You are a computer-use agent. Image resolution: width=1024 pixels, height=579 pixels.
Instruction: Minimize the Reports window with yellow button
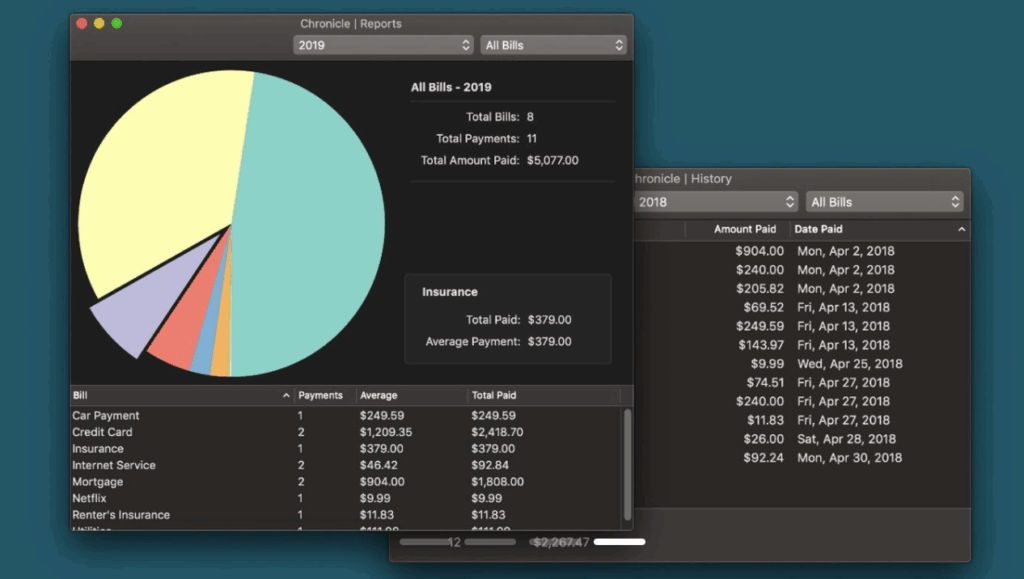coord(99,23)
